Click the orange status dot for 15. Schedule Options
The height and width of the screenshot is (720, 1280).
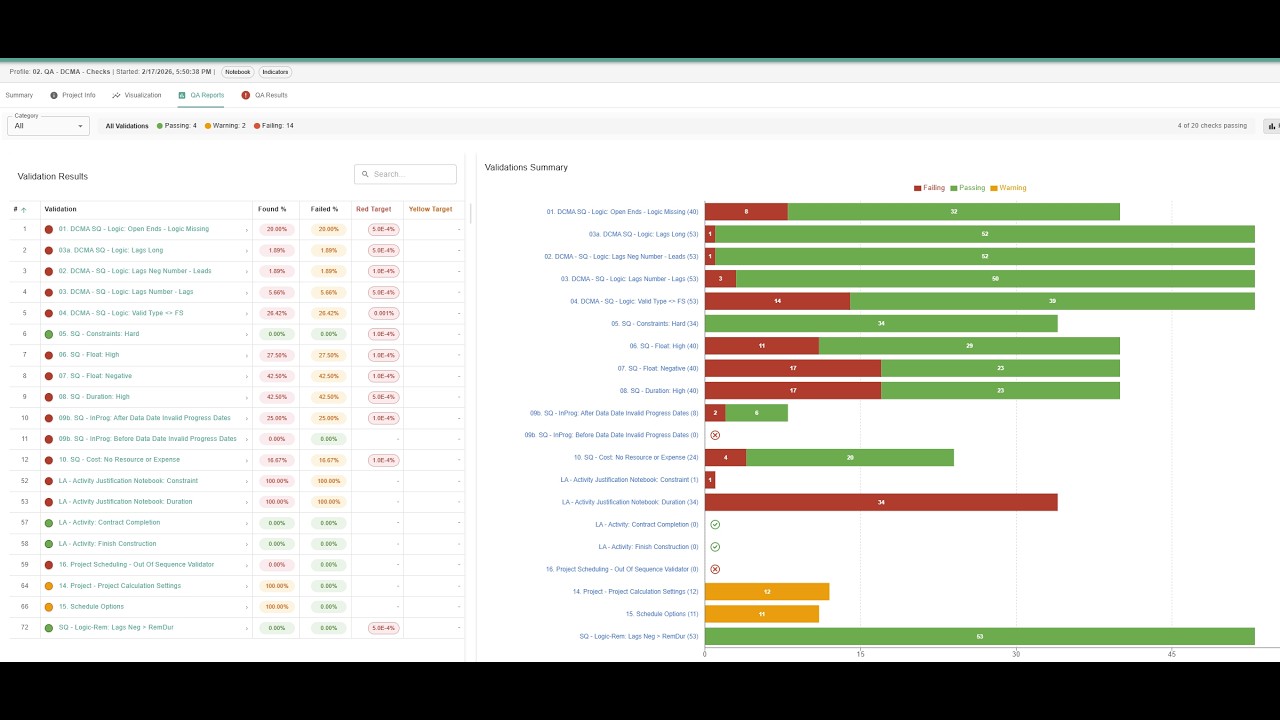(x=49, y=607)
